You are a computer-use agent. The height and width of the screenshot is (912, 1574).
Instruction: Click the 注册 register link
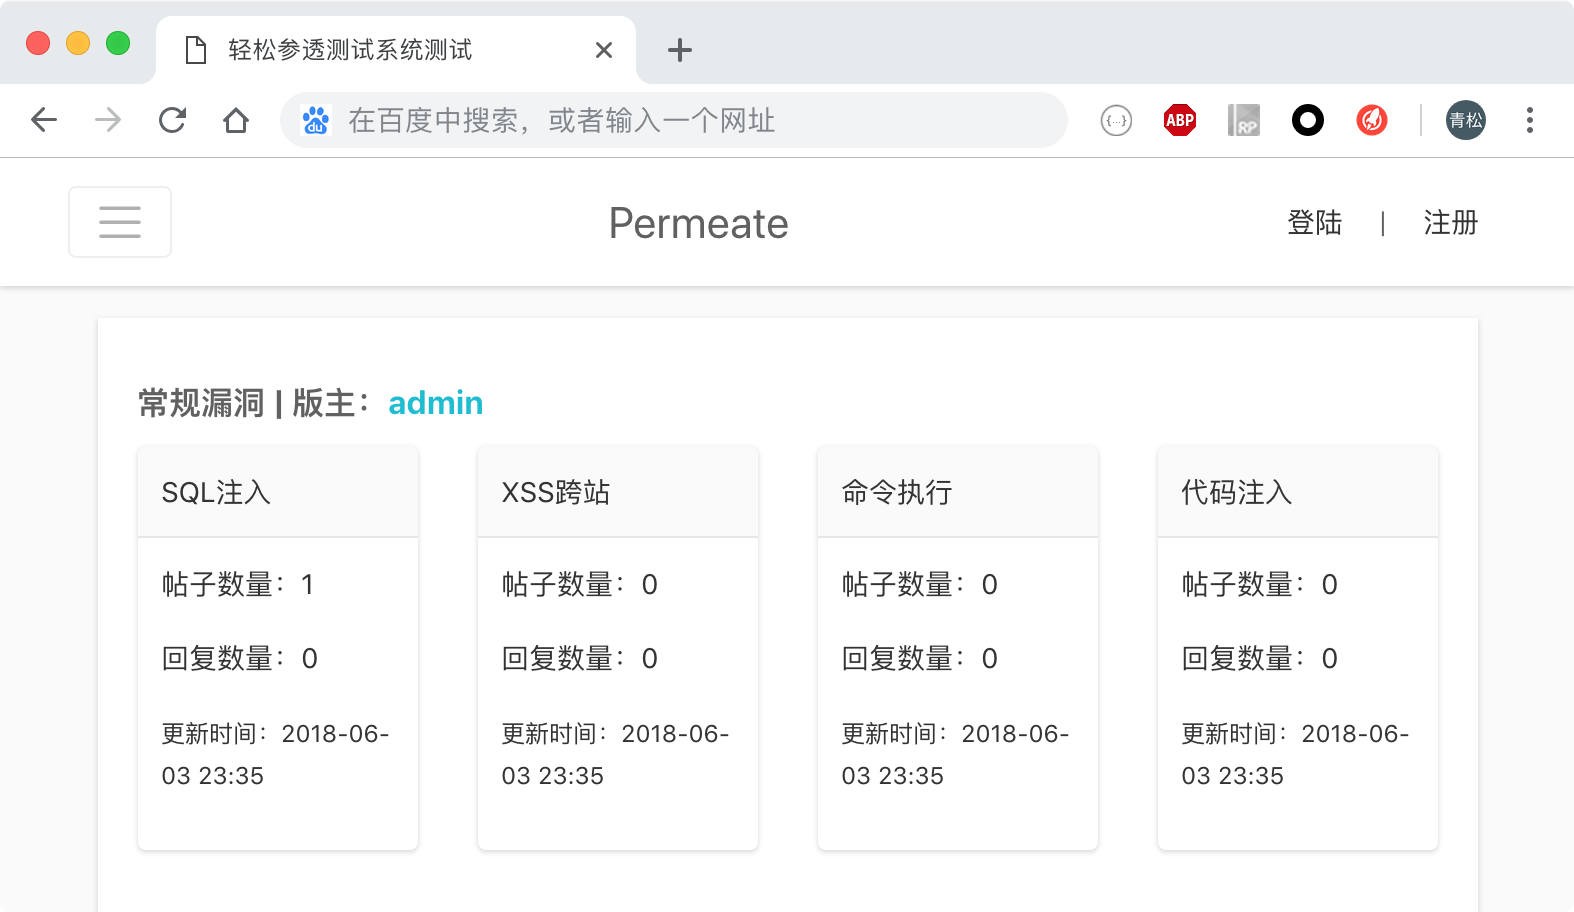1450,223
